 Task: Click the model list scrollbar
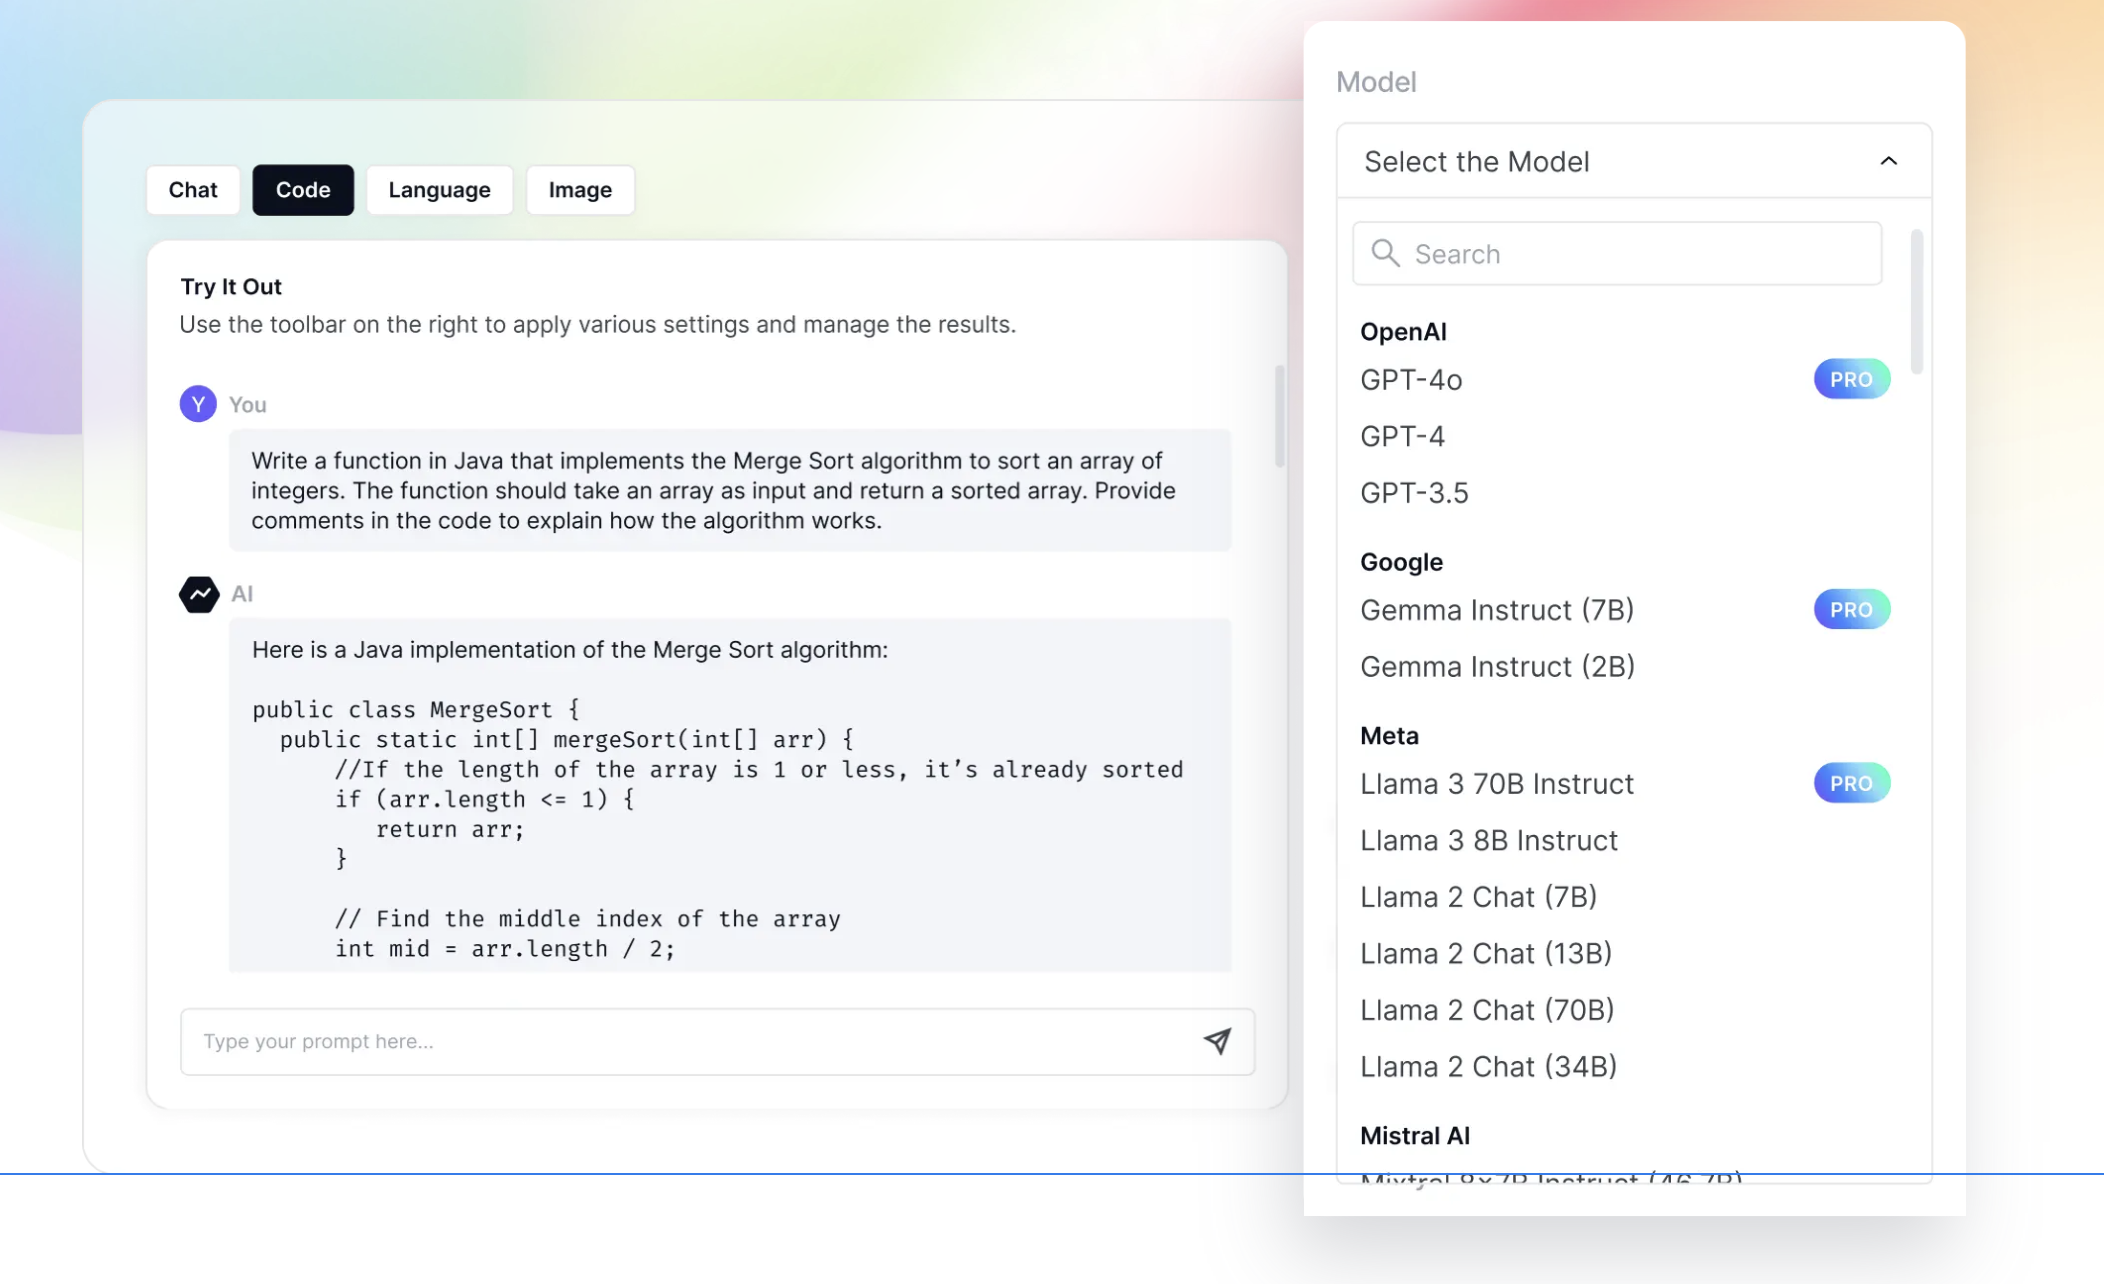(x=1916, y=302)
